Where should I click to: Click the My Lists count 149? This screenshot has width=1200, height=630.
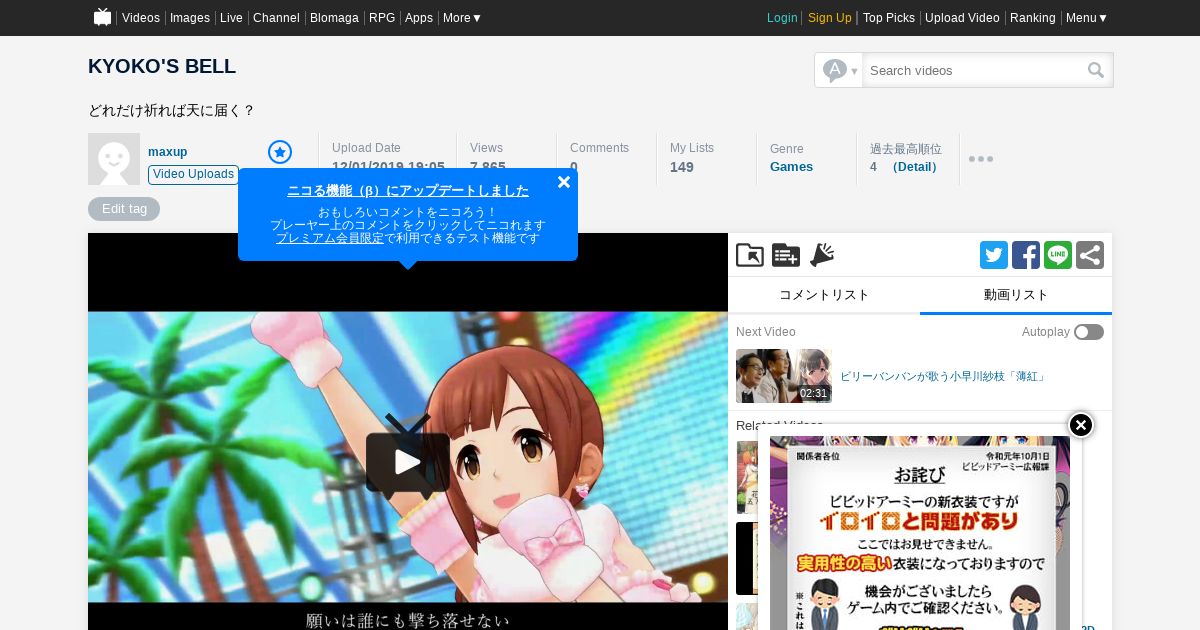click(682, 167)
